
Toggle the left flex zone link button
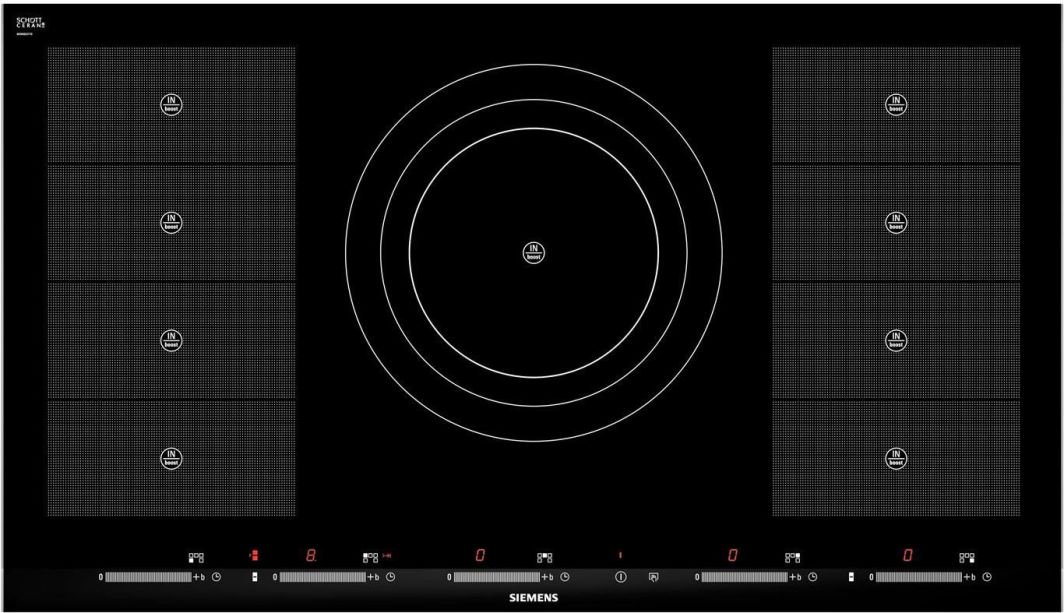coord(255,577)
